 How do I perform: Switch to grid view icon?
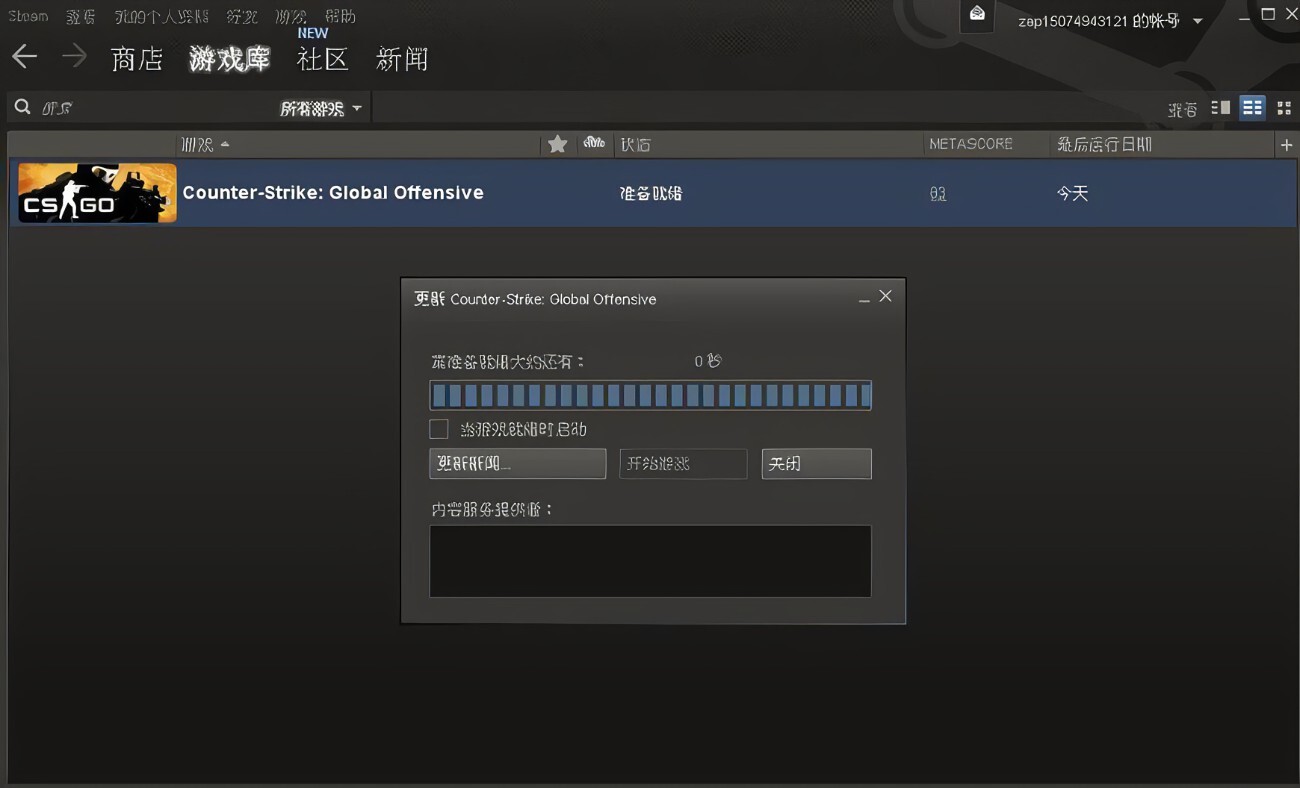[1284, 108]
